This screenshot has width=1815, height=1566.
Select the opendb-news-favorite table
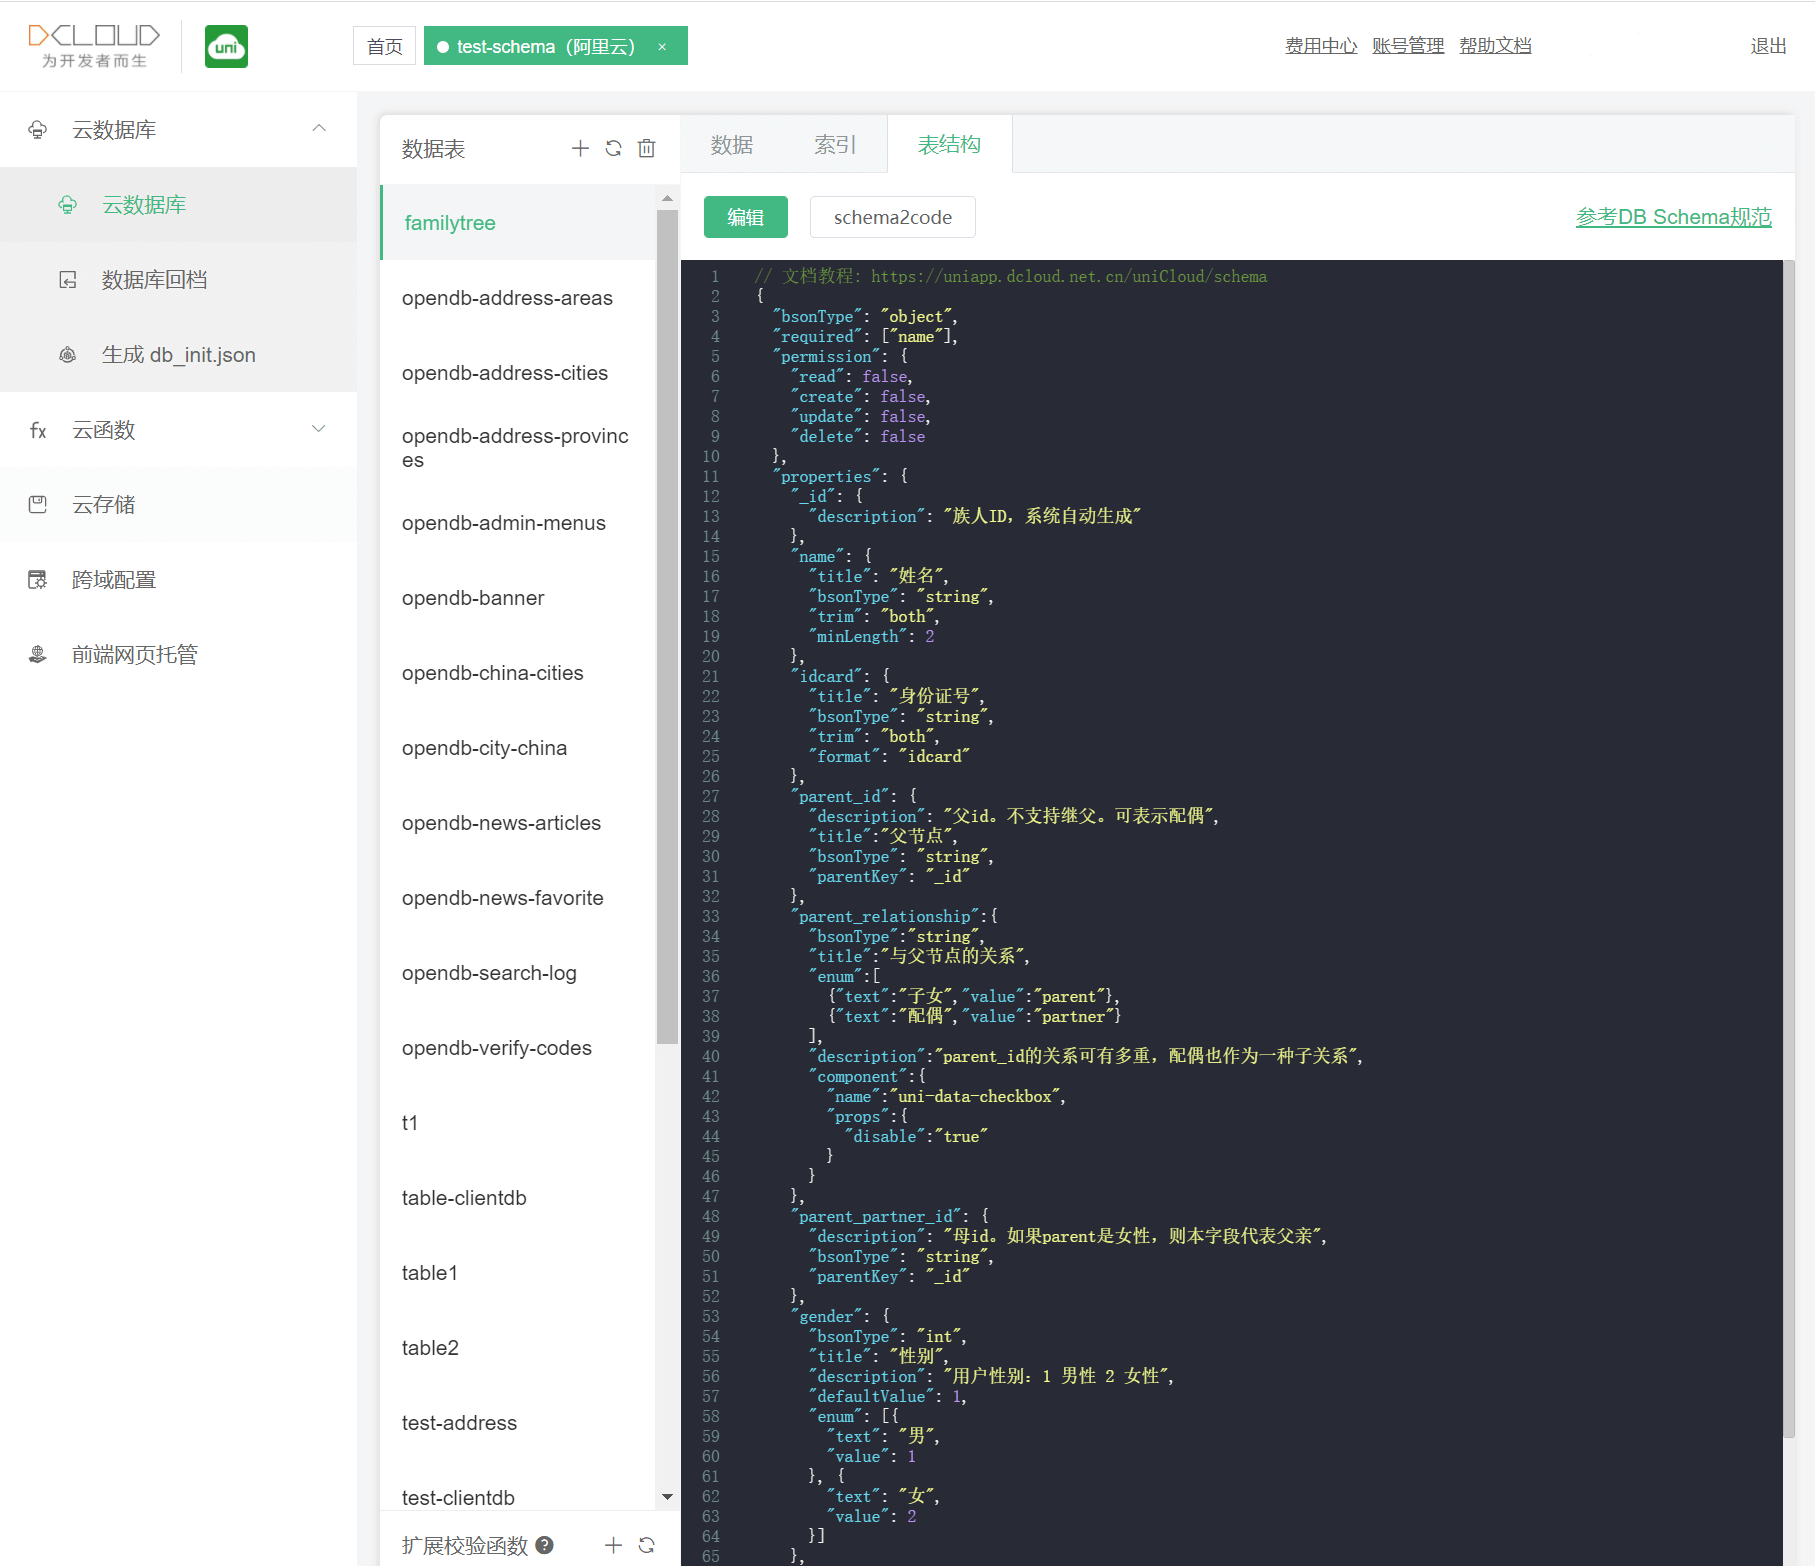click(518, 898)
